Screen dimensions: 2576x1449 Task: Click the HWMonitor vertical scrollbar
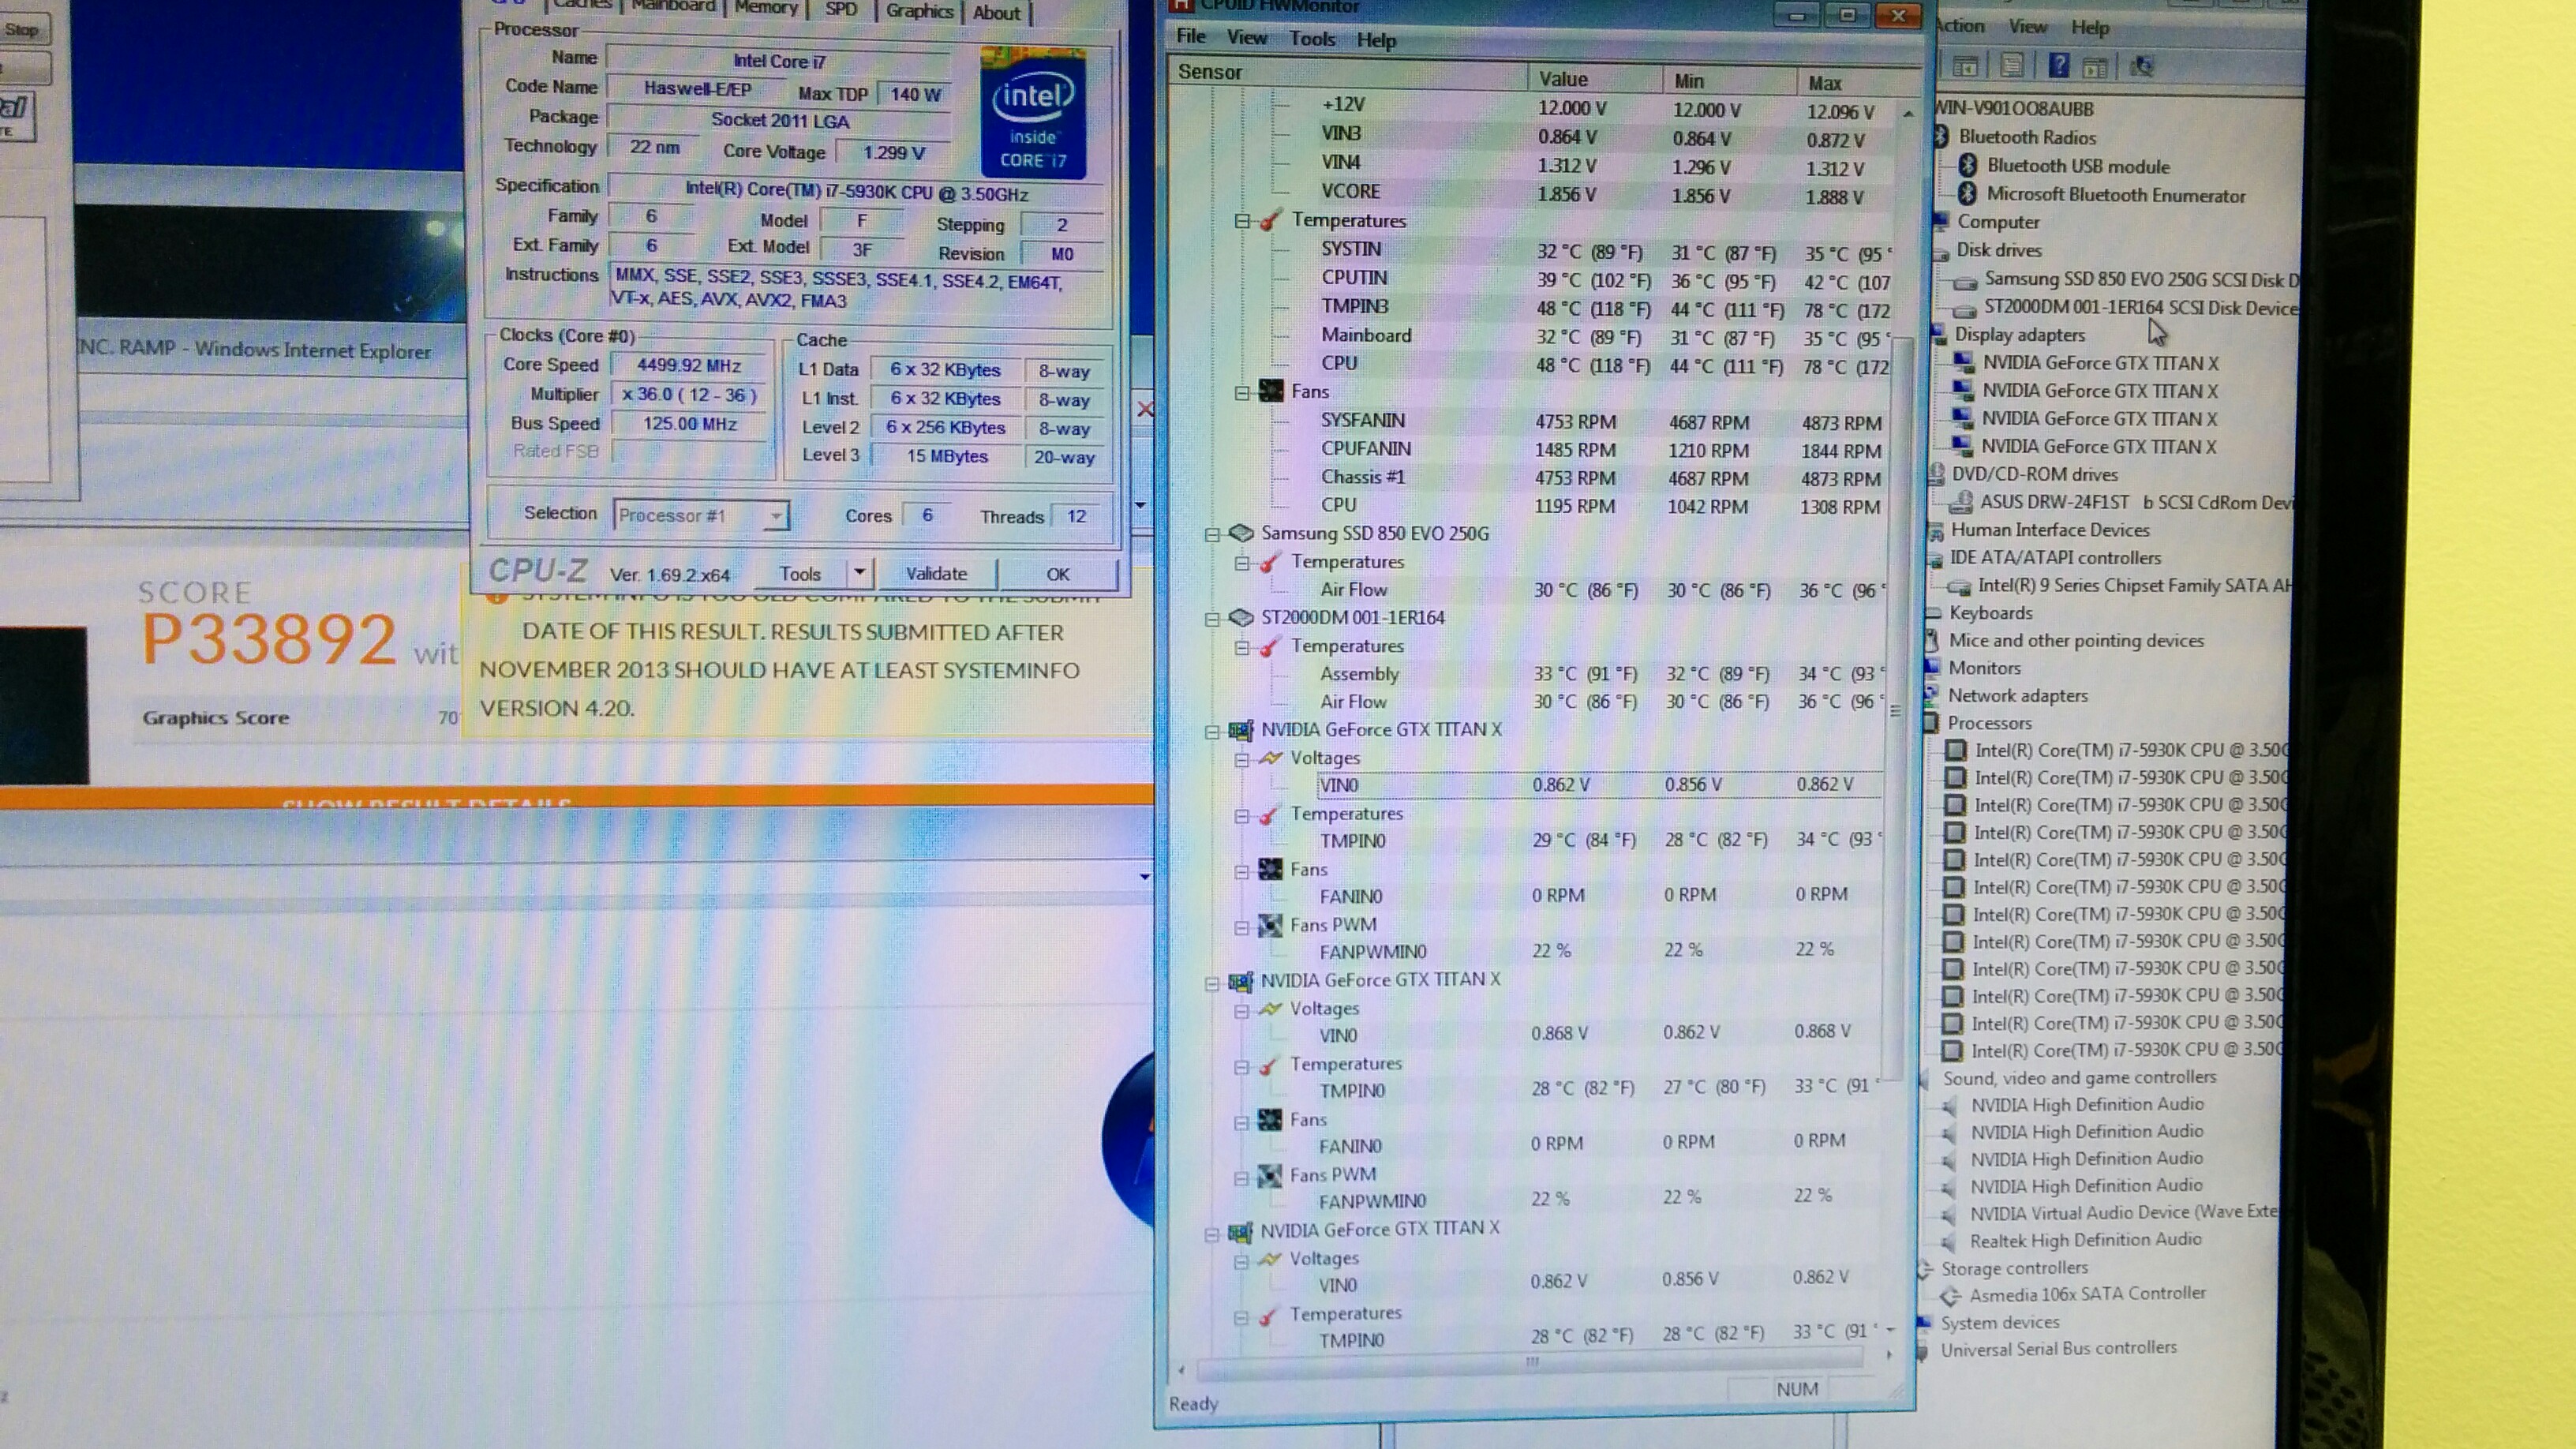[x=1895, y=712]
